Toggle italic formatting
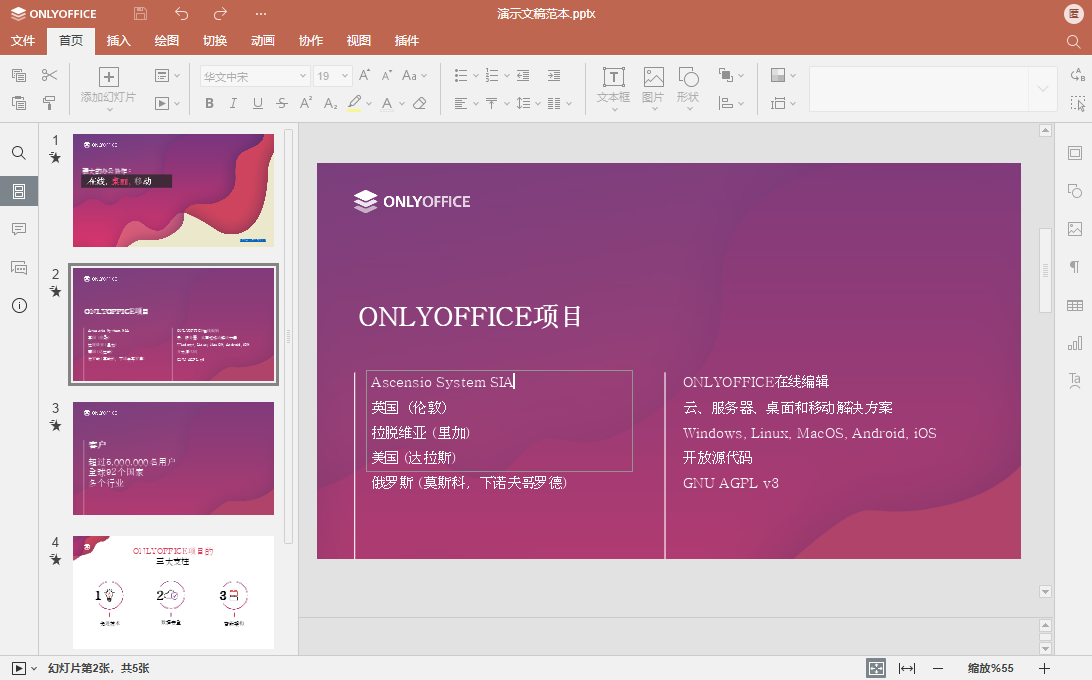The height and width of the screenshot is (680, 1092). 233,103
